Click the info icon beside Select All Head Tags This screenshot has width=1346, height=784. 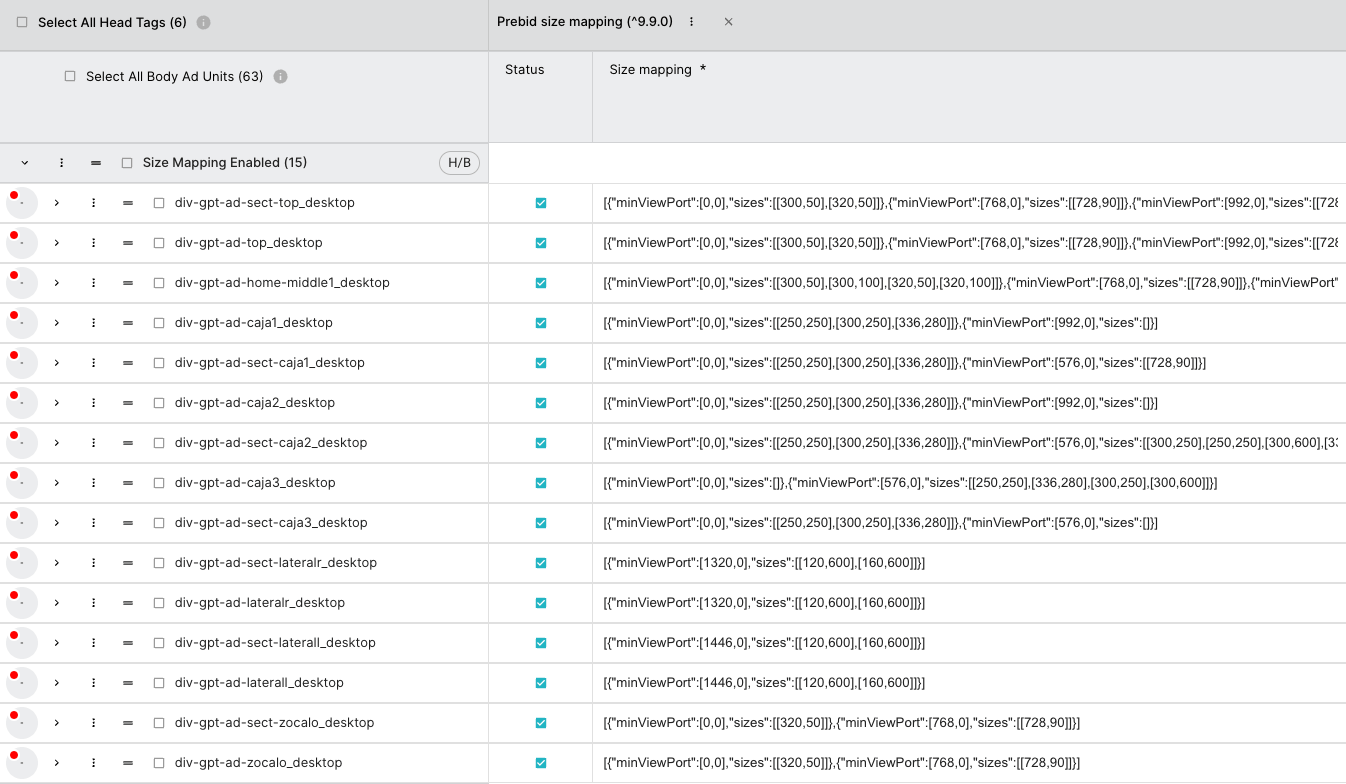click(x=203, y=21)
